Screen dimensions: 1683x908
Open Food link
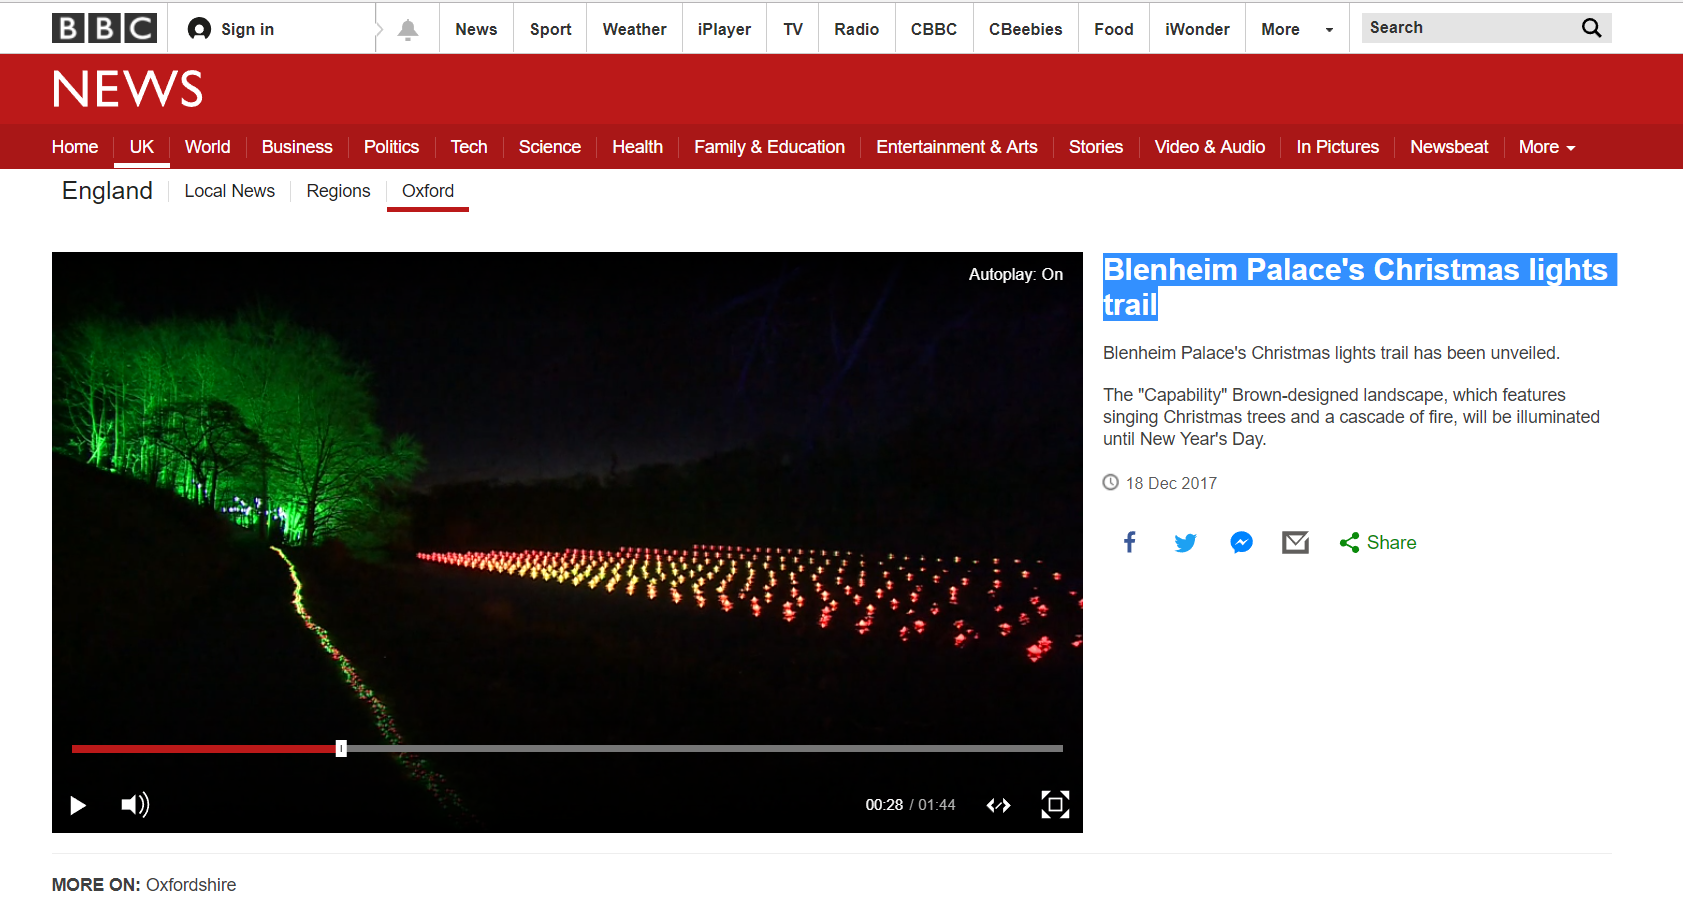point(1114,29)
